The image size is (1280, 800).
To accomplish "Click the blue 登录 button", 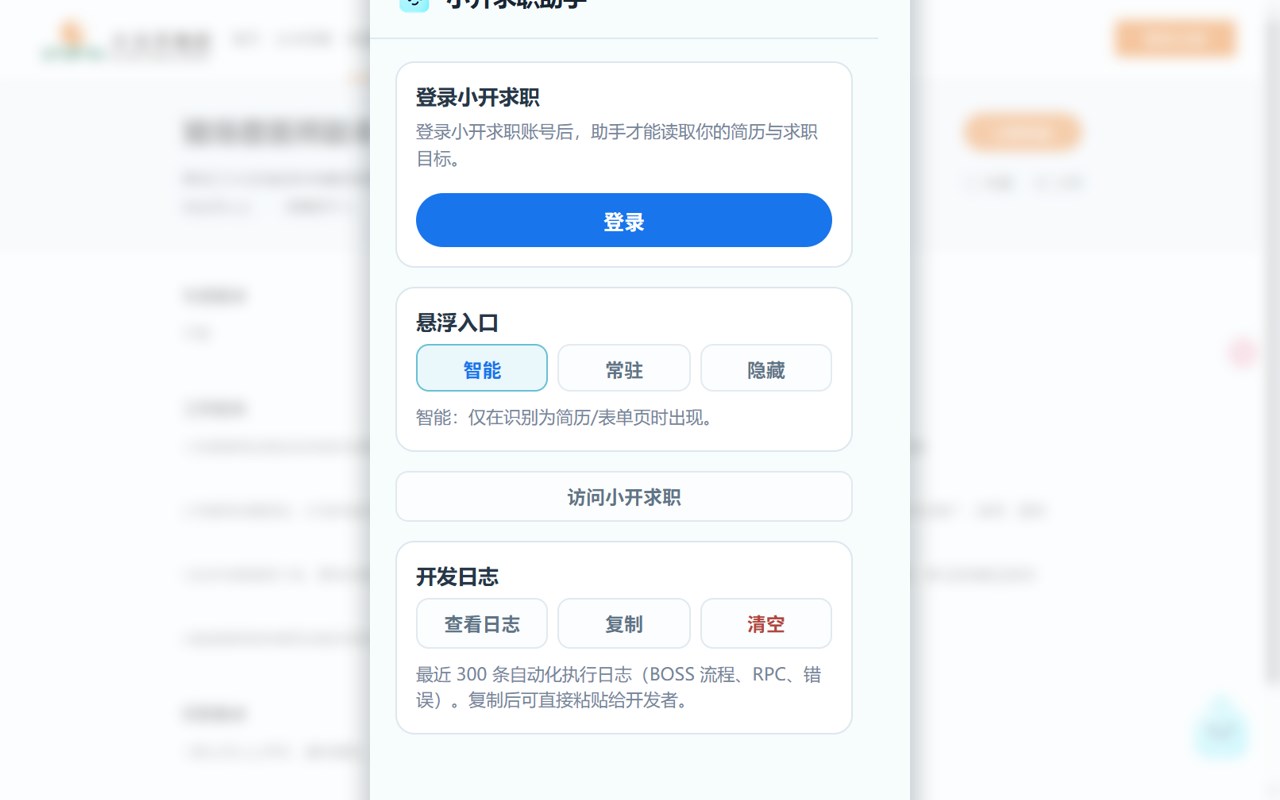I will (x=624, y=220).
